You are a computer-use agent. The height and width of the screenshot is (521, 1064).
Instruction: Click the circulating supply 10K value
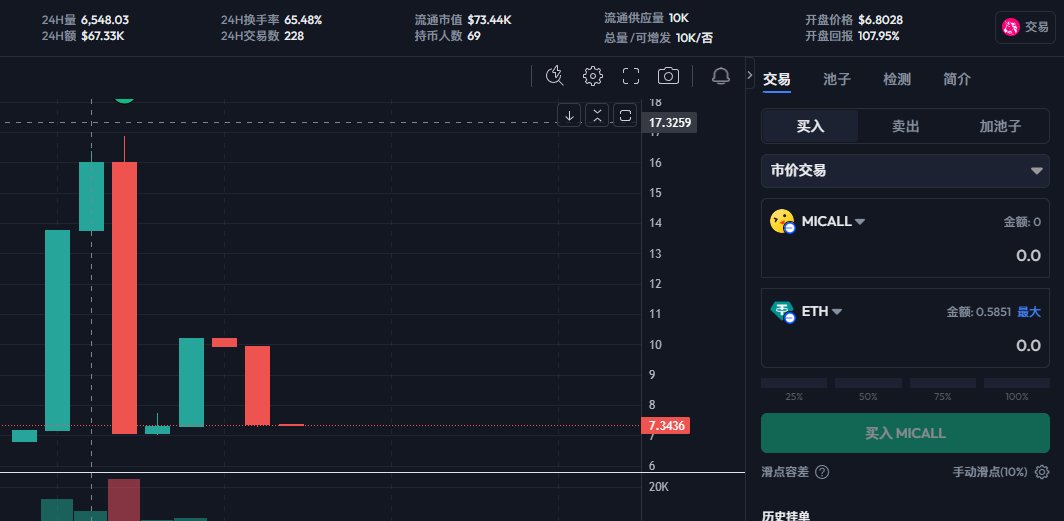tap(679, 18)
